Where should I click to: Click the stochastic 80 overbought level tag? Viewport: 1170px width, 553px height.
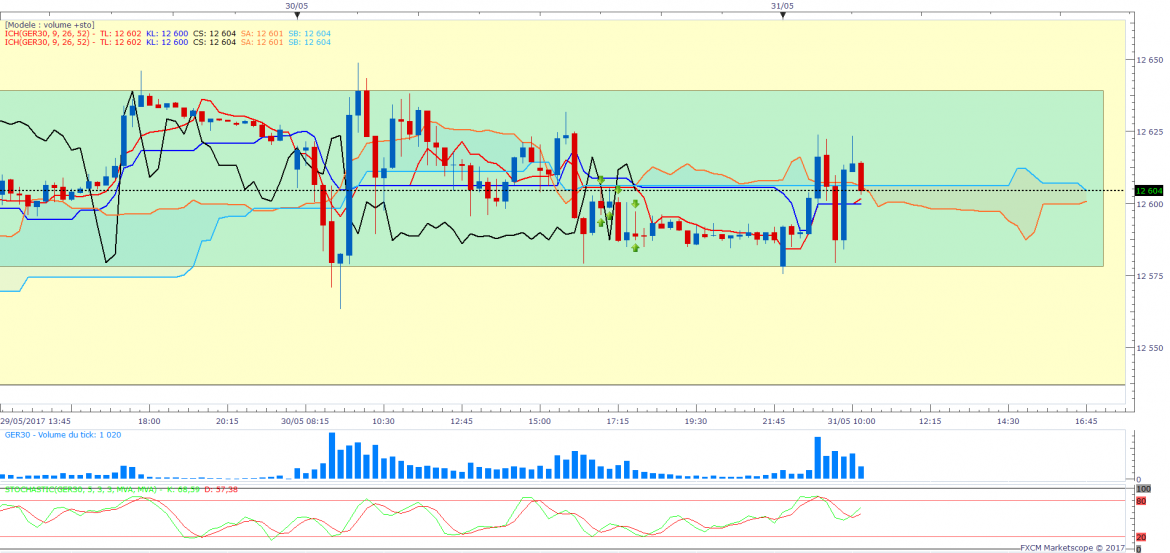click(1141, 501)
